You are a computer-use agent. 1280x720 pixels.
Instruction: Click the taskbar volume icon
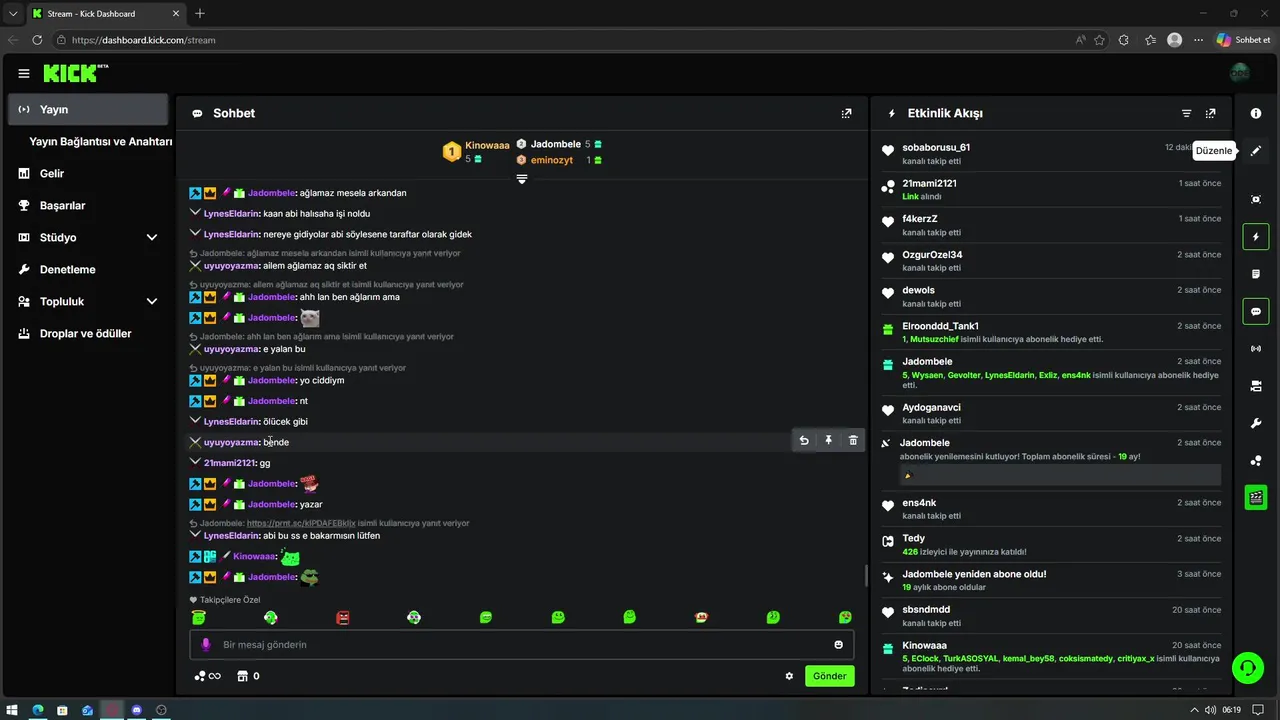[x=1211, y=710]
